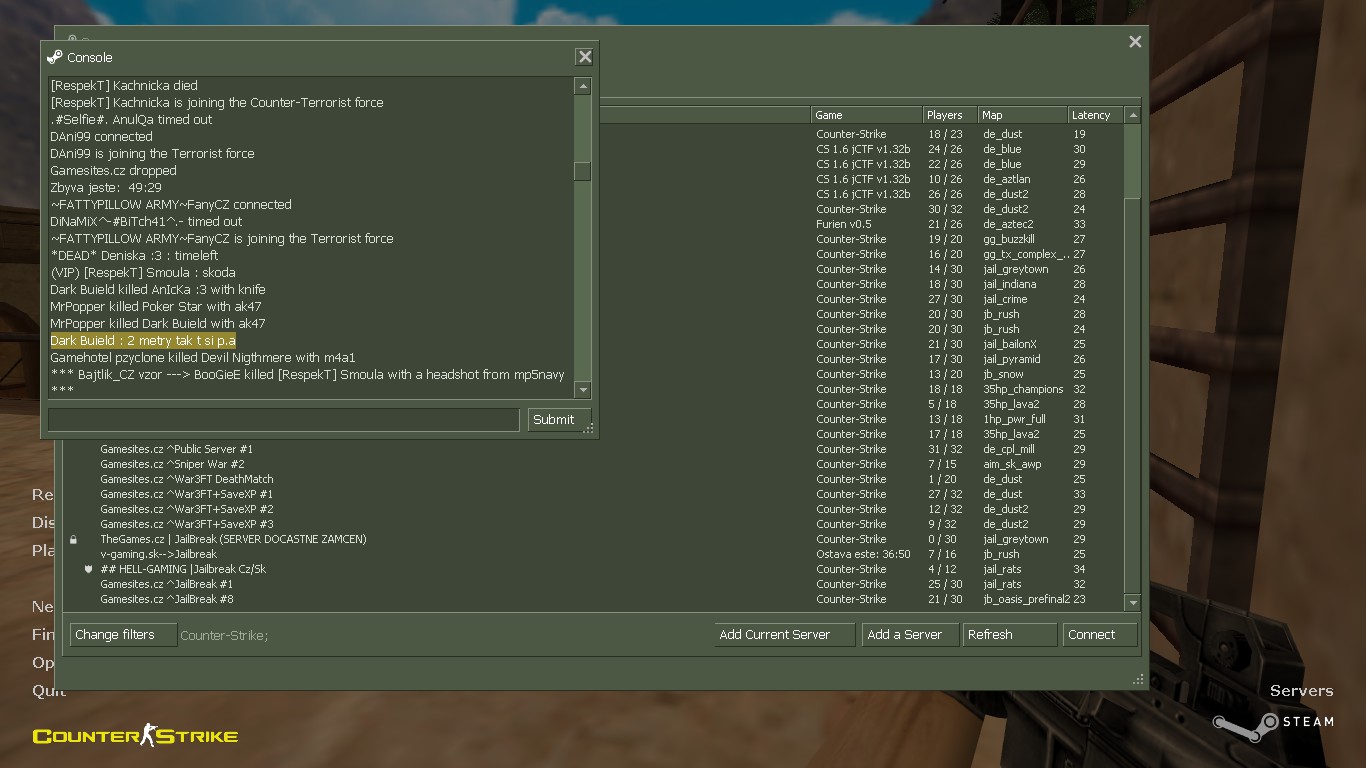Click console scrollbar down arrow

click(583, 390)
